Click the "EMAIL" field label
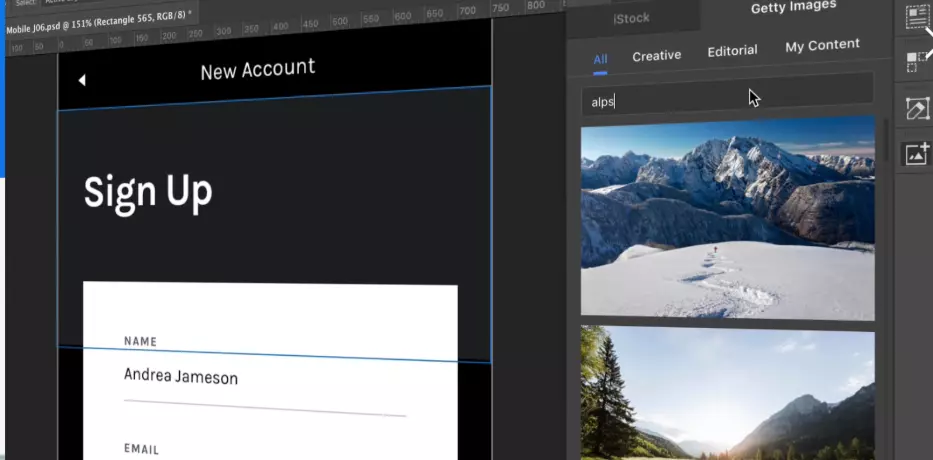 (x=142, y=449)
